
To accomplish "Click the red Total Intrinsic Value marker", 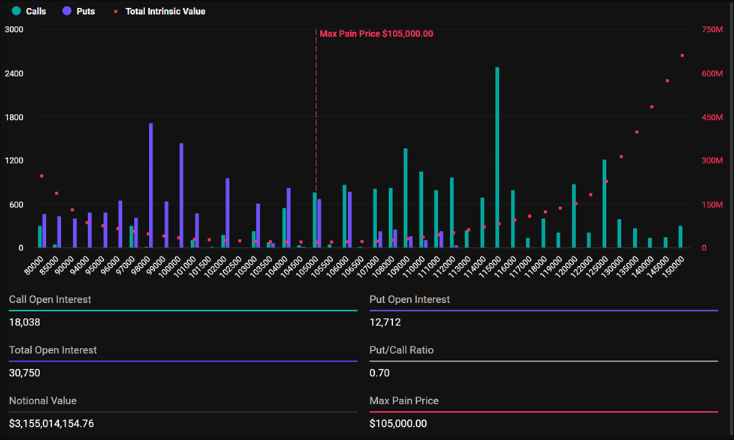I will [x=116, y=10].
